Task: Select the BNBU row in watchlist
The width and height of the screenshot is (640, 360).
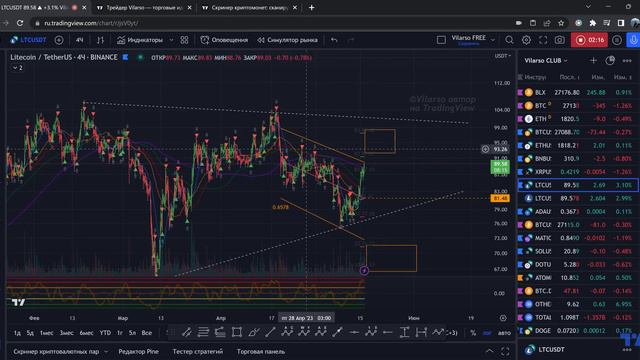Action: (578, 159)
